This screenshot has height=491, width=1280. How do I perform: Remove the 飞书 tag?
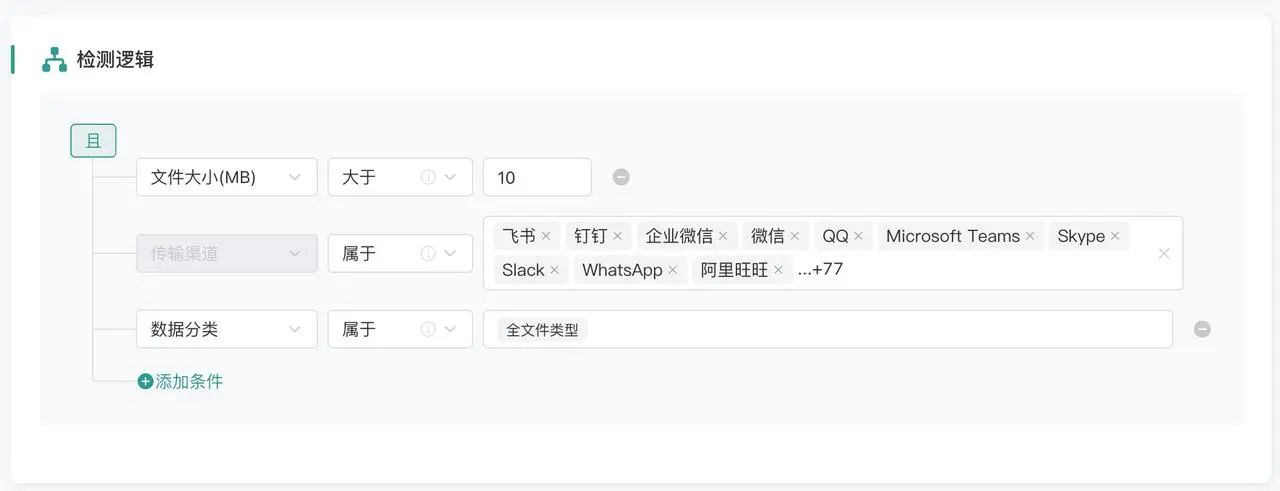(x=546, y=236)
